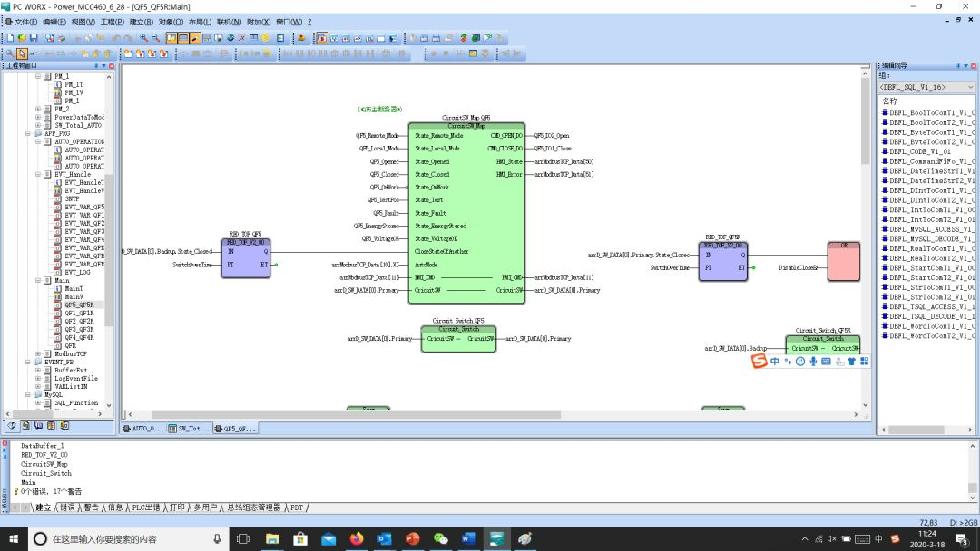Click the New file toolbar icon
The width and height of the screenshot is (980, 551).
8,38
